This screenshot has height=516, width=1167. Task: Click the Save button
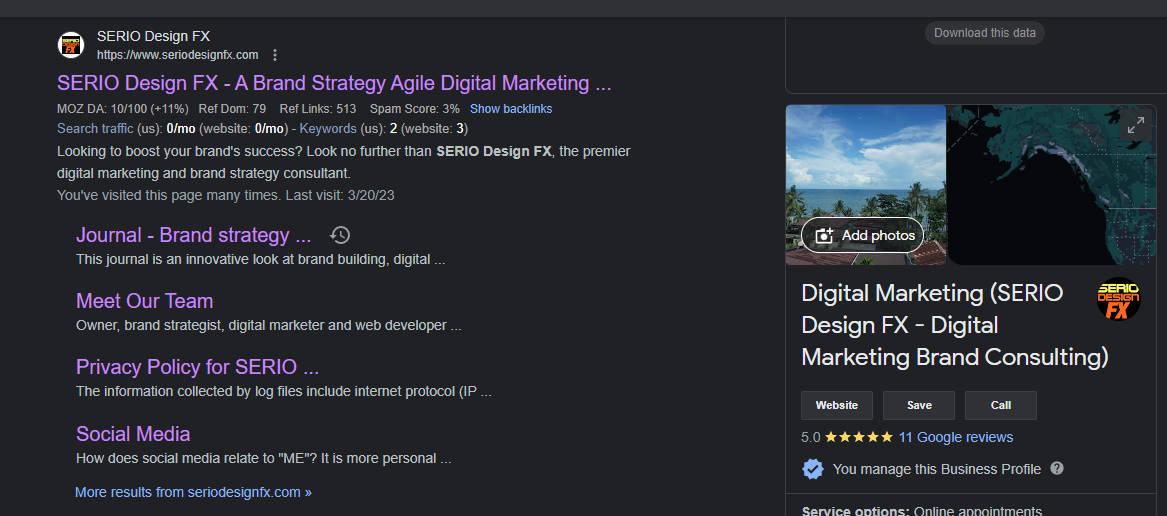coord(919,406)
